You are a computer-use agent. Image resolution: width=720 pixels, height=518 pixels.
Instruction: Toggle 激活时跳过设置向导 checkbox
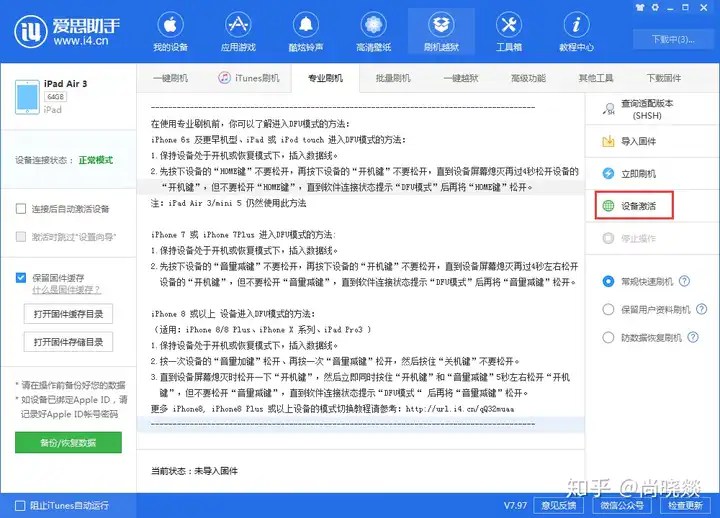(x=21, y=236)
